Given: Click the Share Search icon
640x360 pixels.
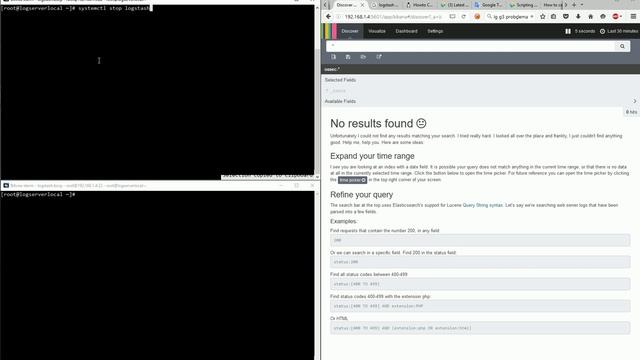Looking at the screenshot, I should click(379, 57).
